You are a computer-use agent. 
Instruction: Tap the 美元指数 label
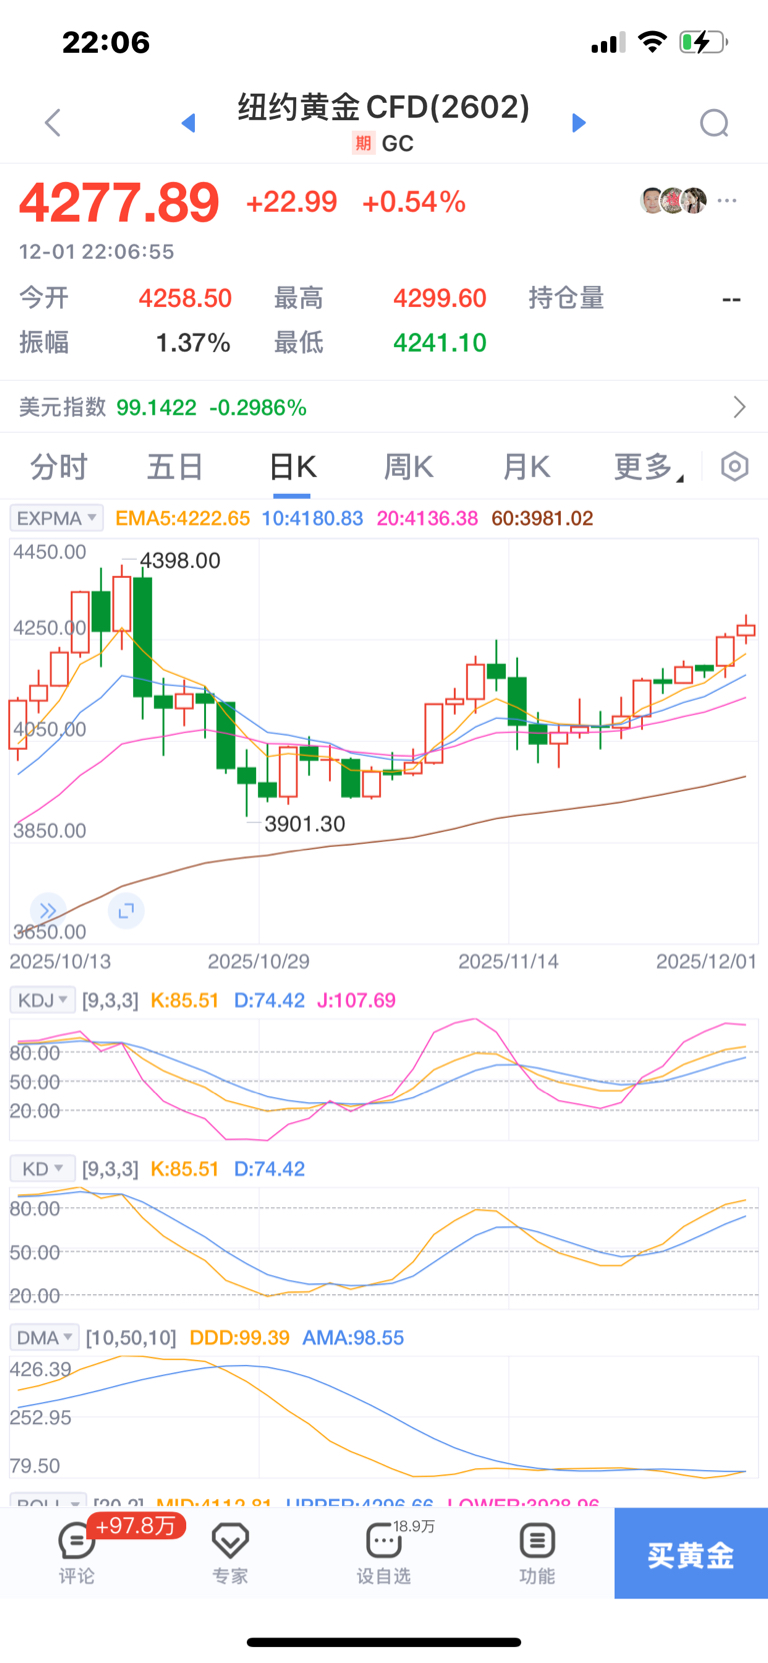tap(62, 407)
